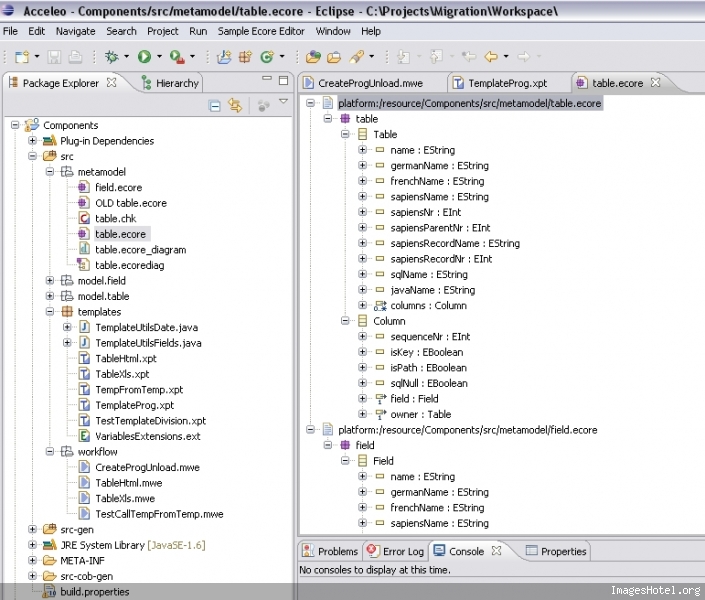
Task: Click the New Java Class icon
Action: [x=267, y=57]
